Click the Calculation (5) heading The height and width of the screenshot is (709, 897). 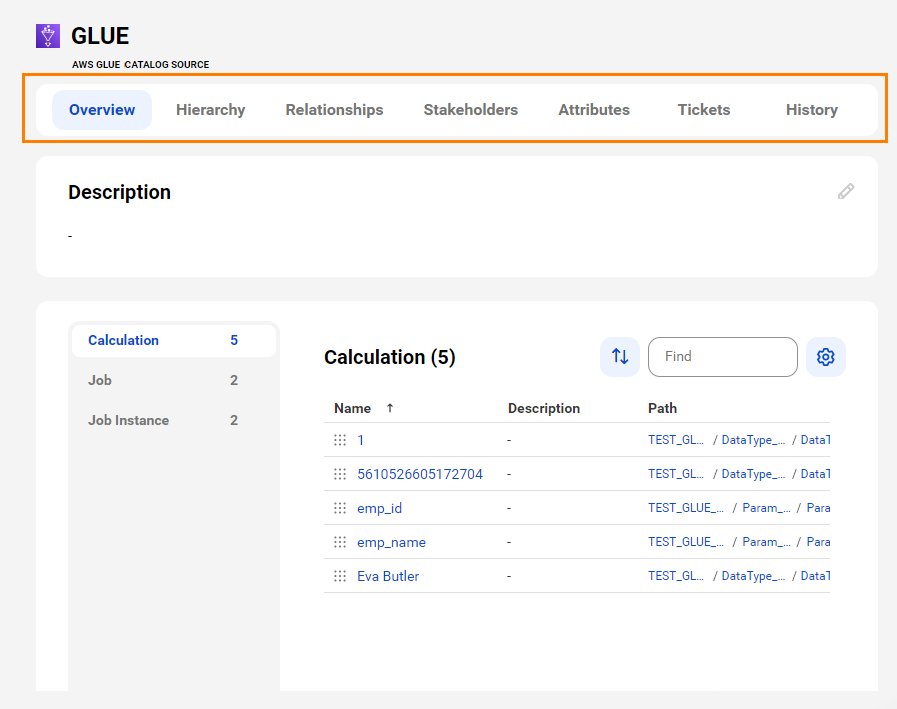390,357
